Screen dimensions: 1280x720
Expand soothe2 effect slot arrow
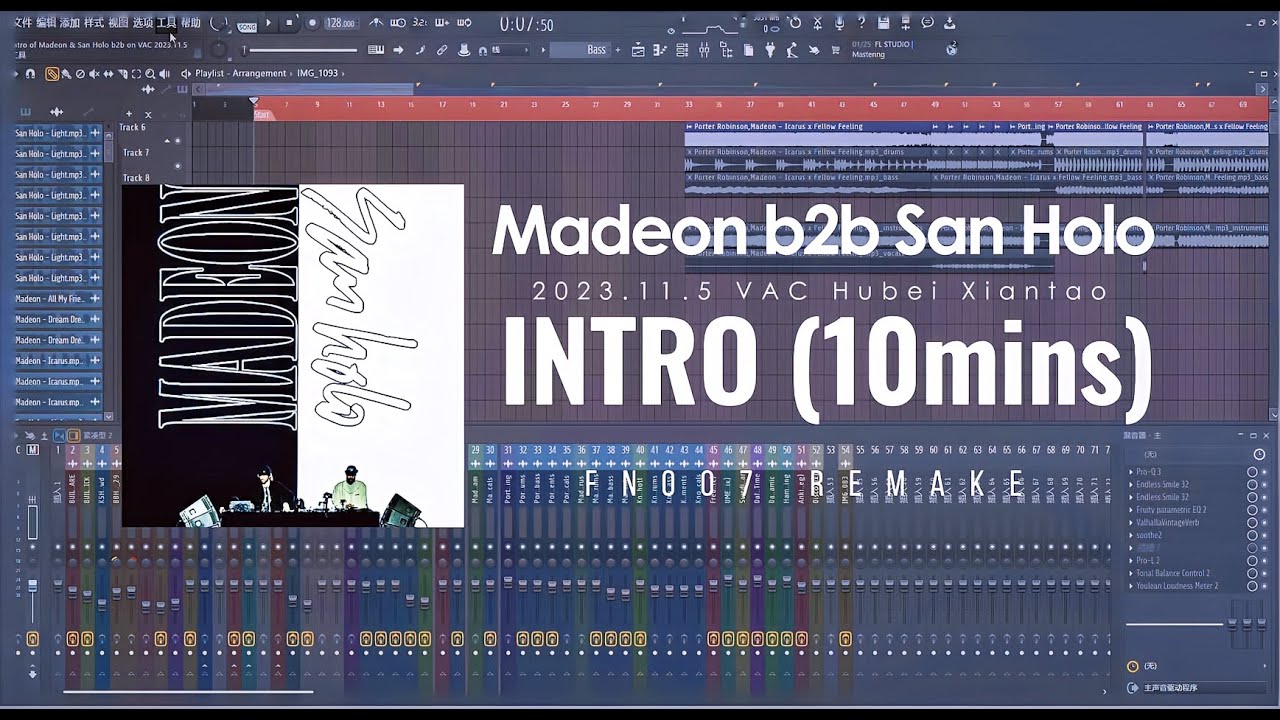(1131, 535)
